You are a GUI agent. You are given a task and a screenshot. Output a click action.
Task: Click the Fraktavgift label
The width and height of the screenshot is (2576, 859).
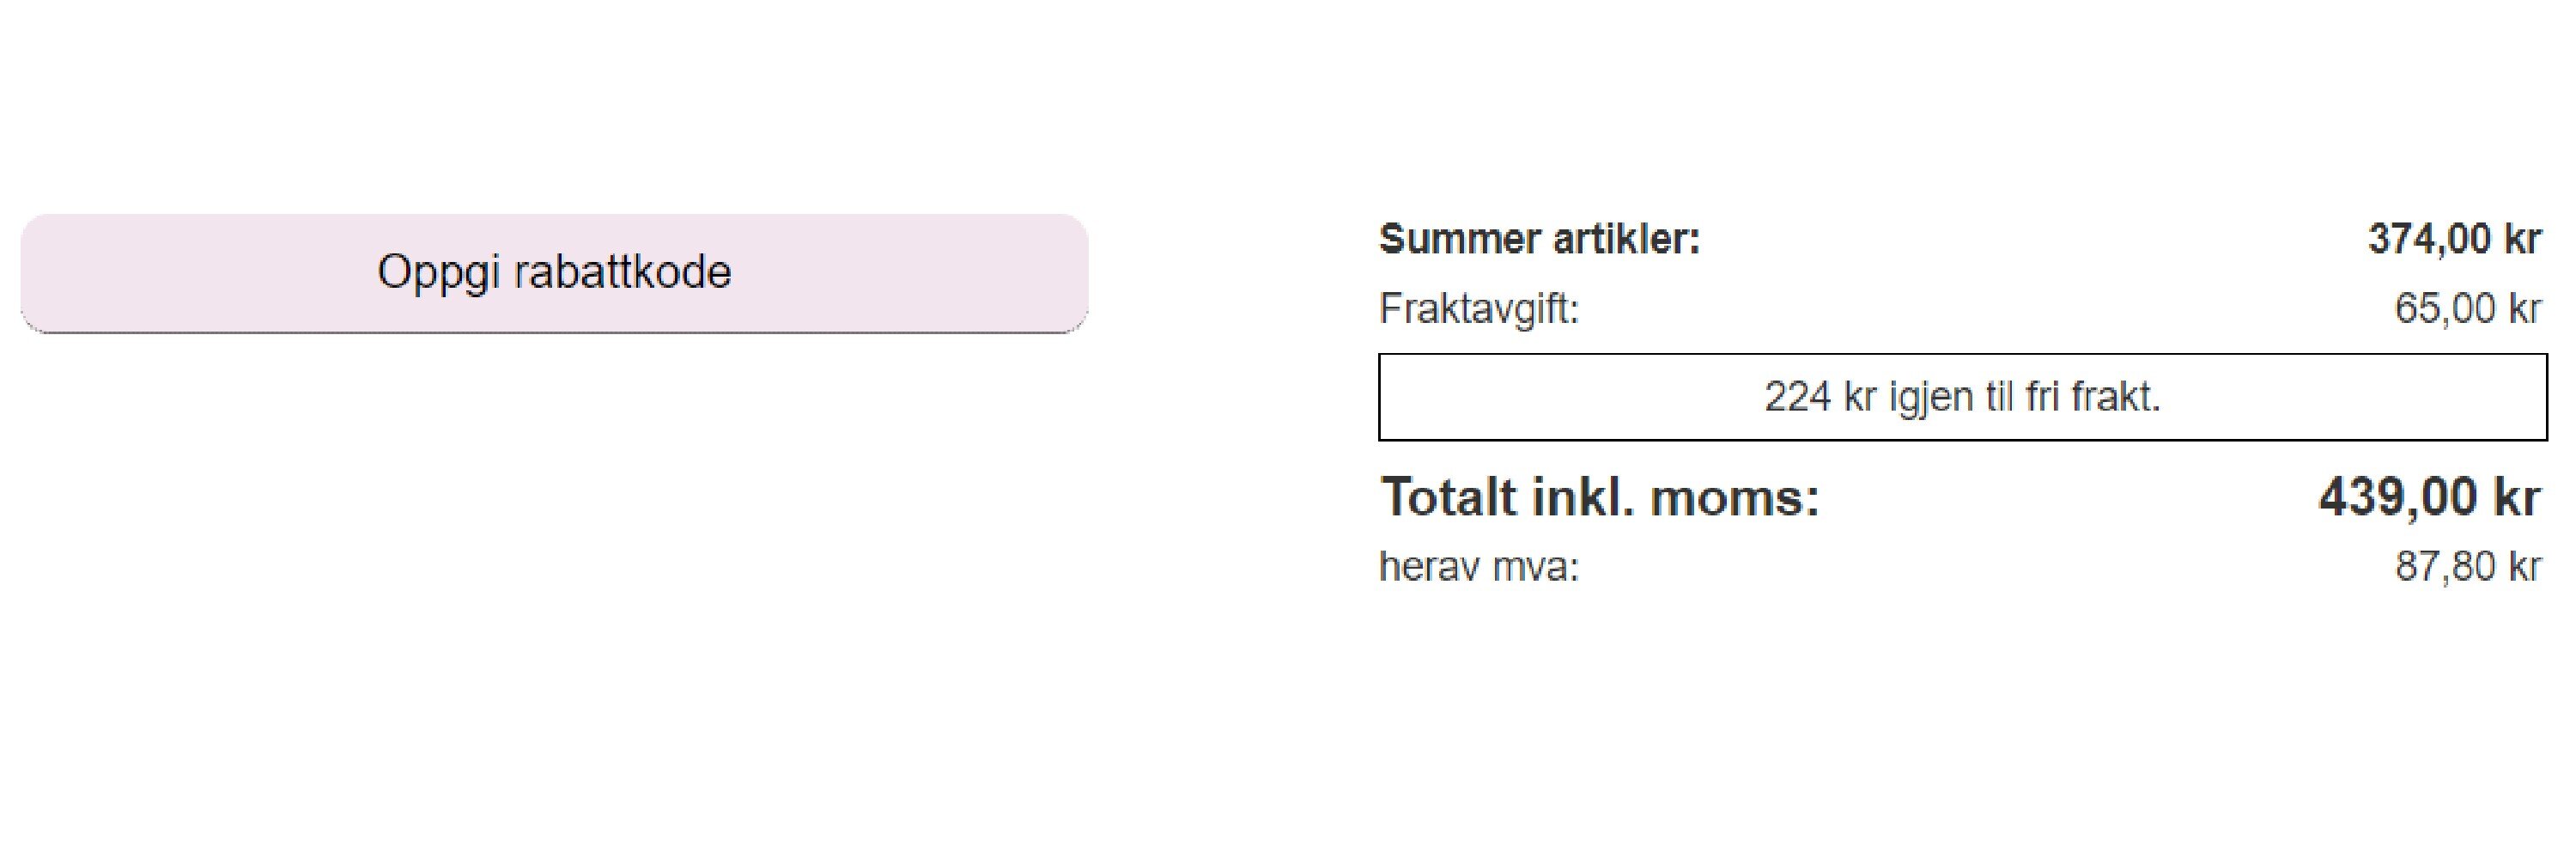[x=1479, y=308]
